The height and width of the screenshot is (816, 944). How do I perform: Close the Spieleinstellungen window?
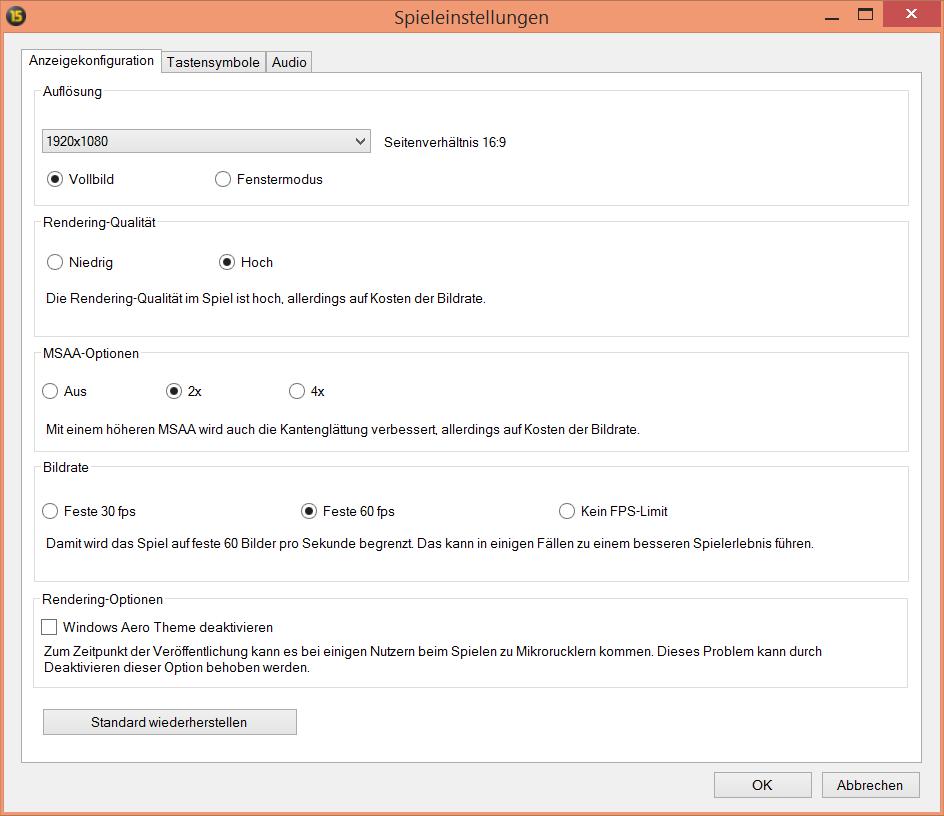click(x=911, y=14)
